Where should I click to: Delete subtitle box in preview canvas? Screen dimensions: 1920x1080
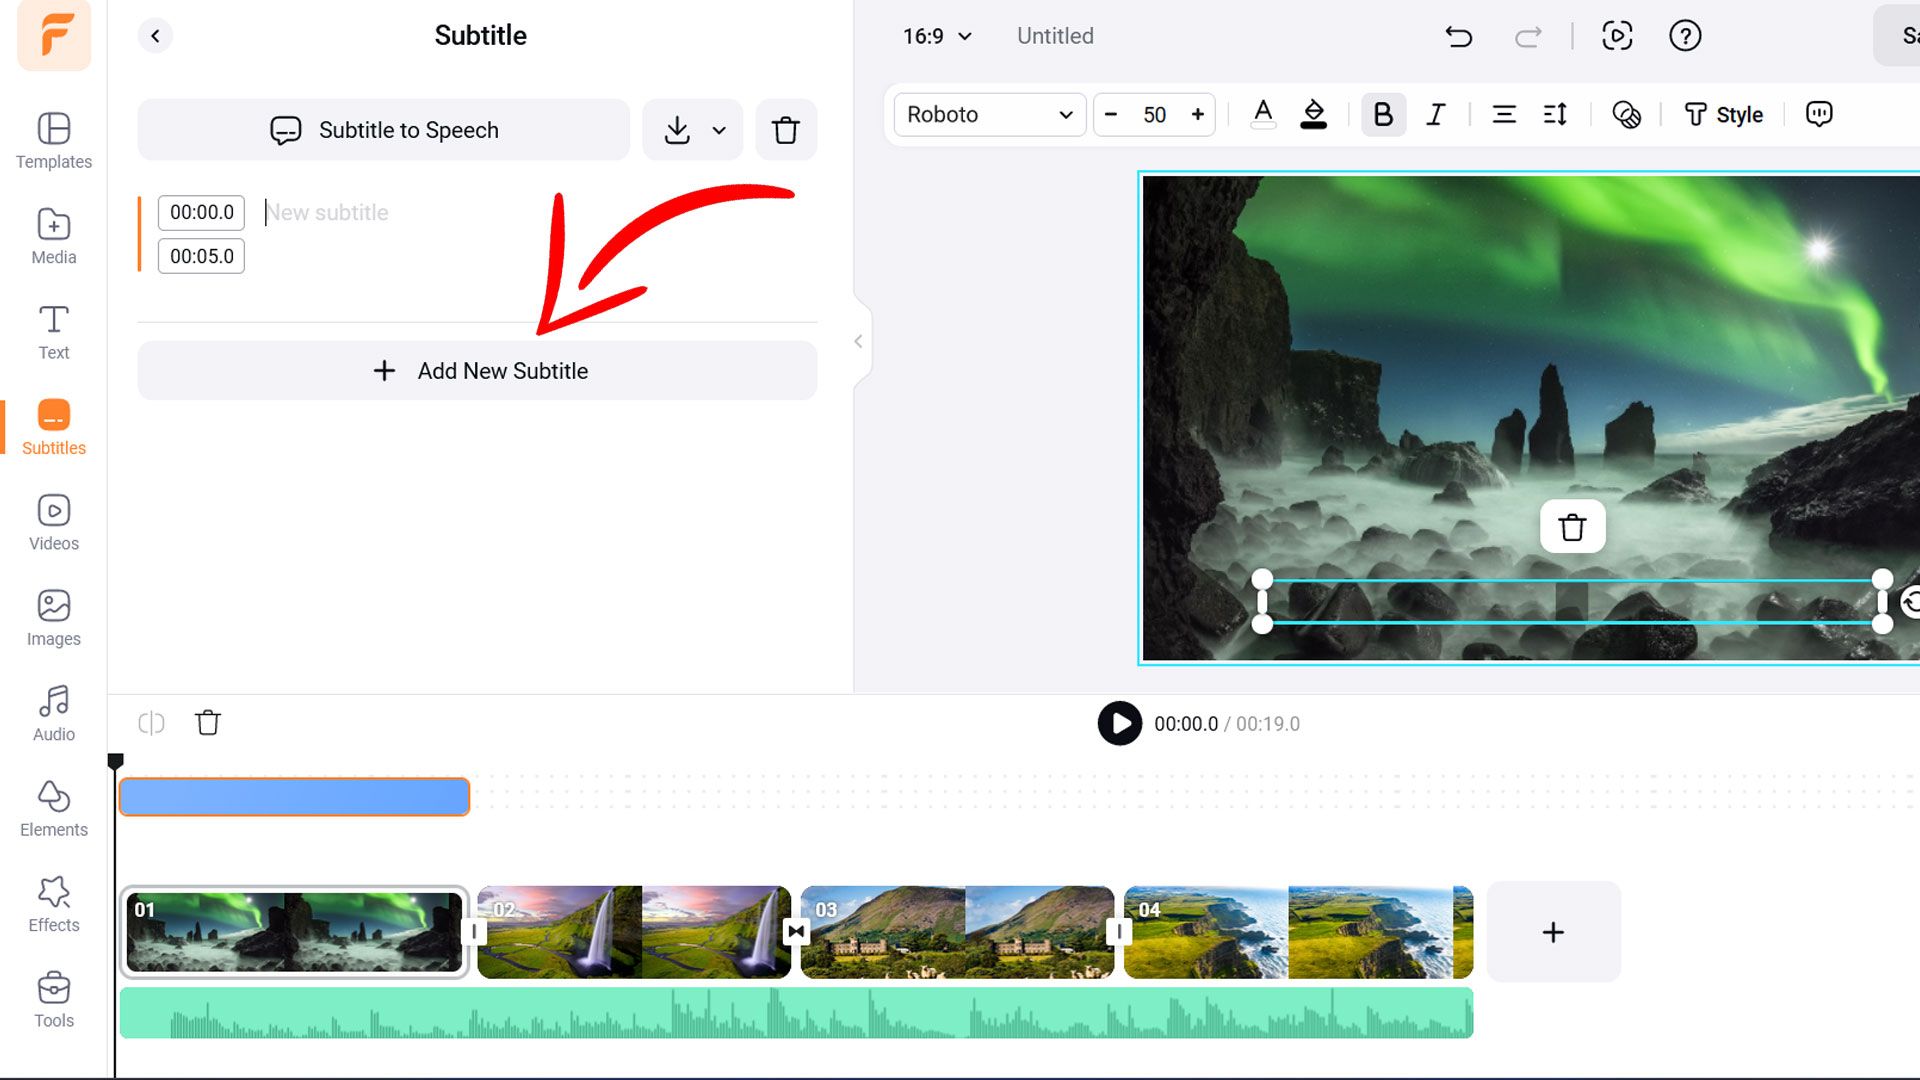[x=1572, y=527]
